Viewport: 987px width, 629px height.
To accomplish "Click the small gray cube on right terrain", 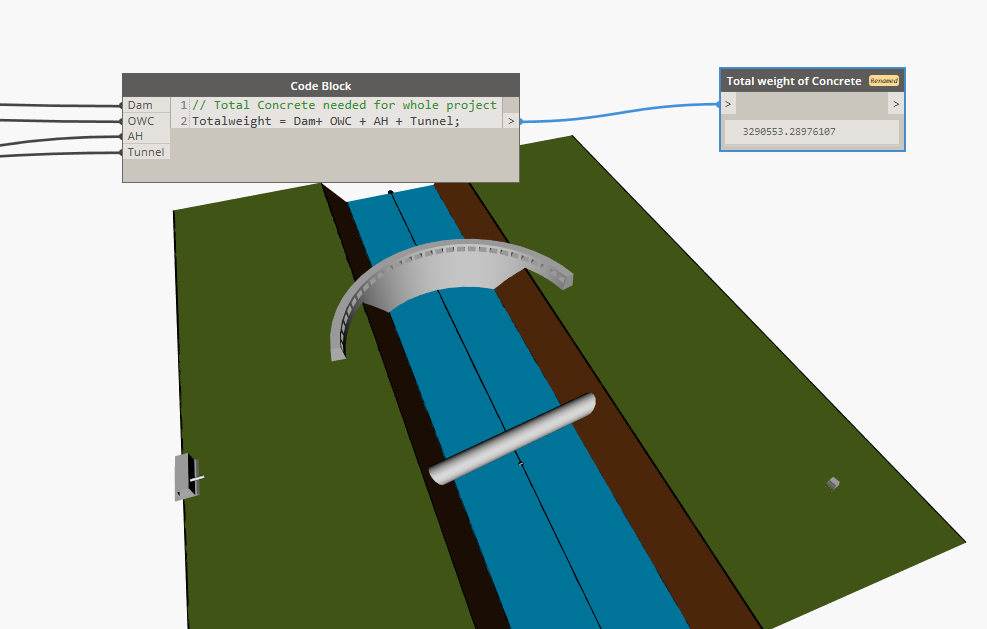I will (x=833, y=484).
